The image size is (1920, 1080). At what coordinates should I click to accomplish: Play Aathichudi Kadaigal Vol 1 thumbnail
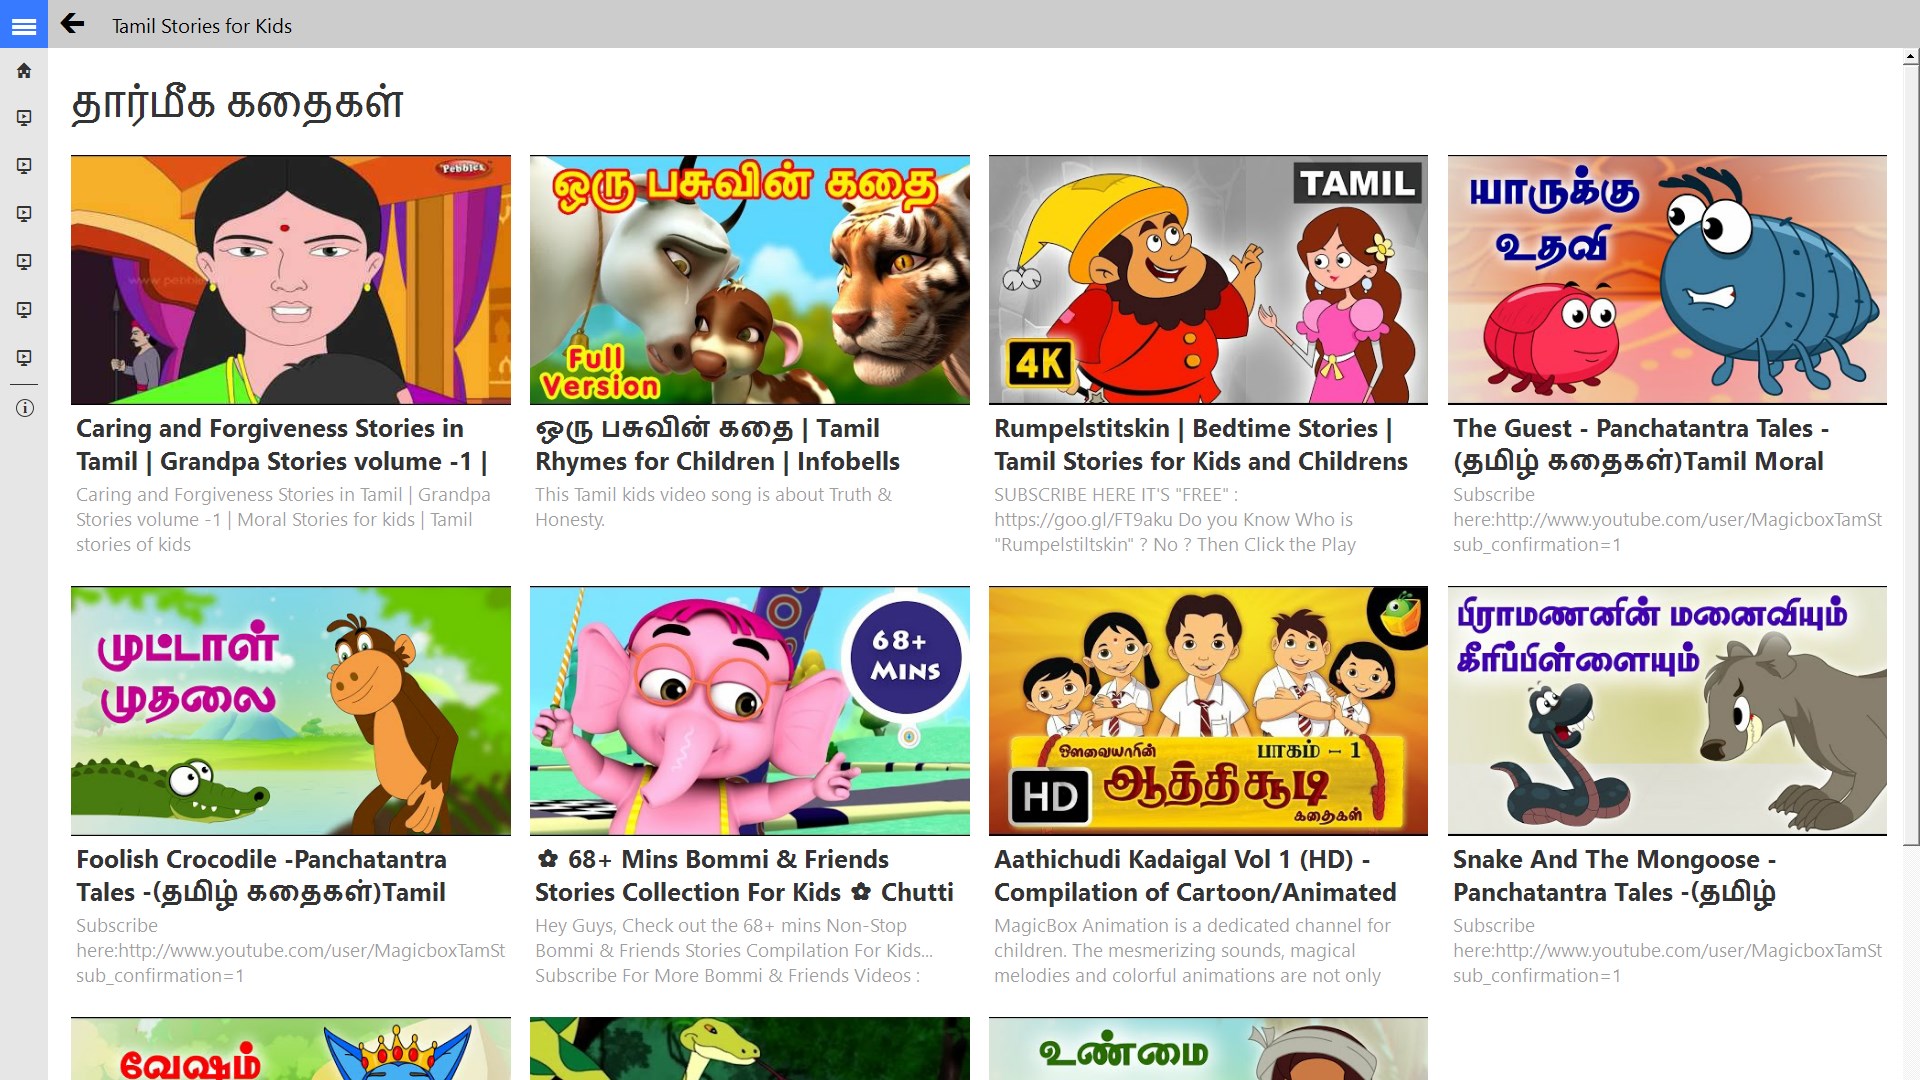1208,711
